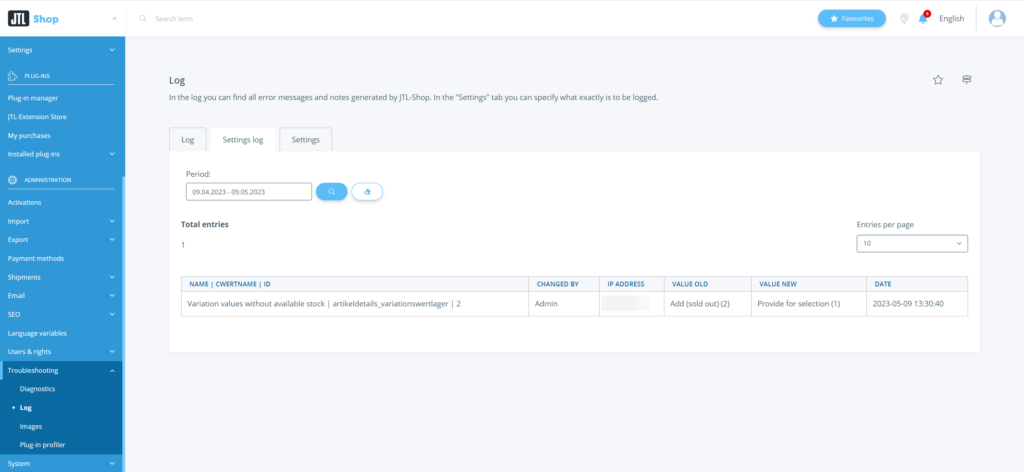
Task: Switch to the Settings tab
Action: [x=305, y=140]
